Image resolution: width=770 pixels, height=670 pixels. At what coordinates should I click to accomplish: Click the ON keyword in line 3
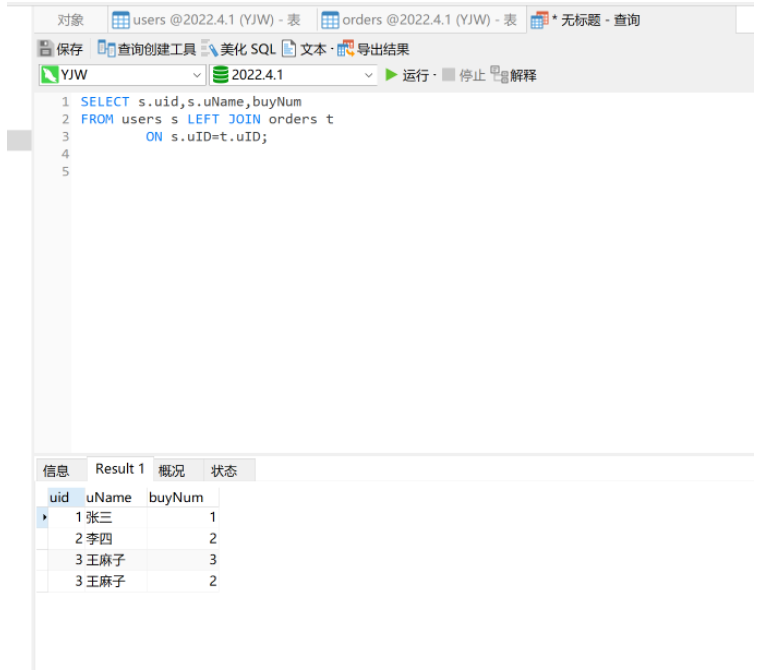point(154,137)
